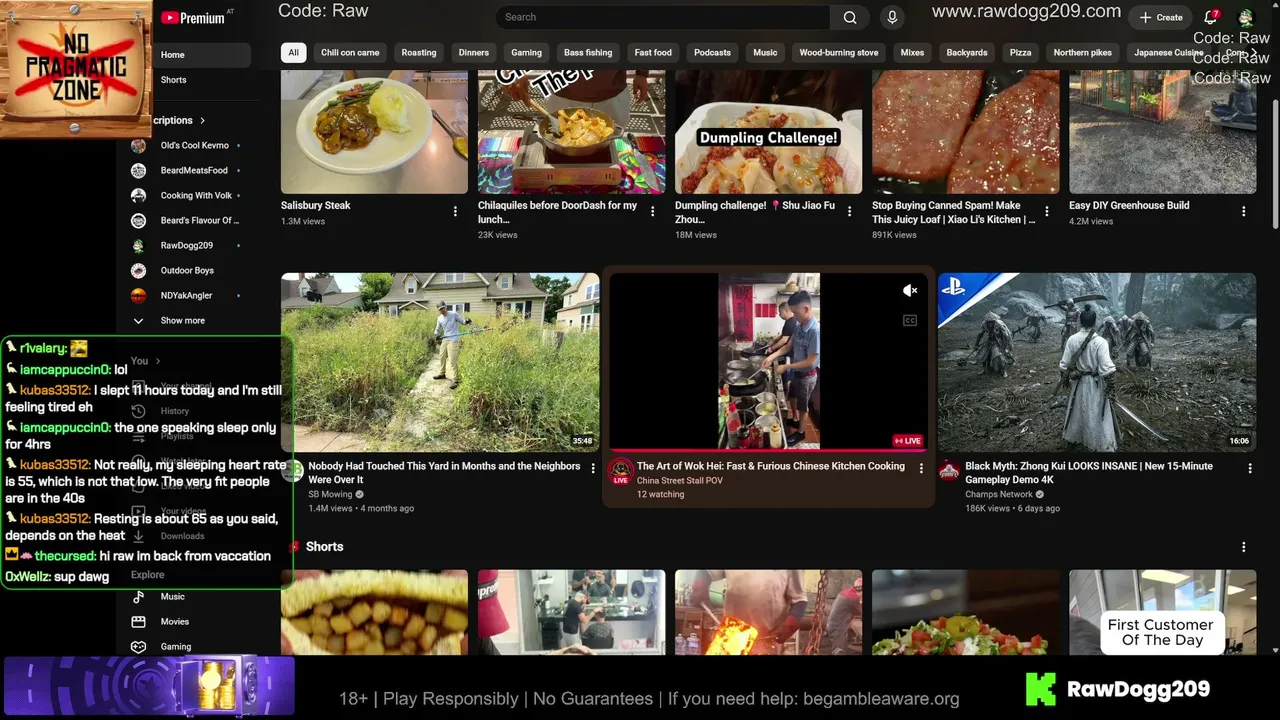
Task: Open the Black Myth gameplay thumbnail
Action: (1097, 362)
